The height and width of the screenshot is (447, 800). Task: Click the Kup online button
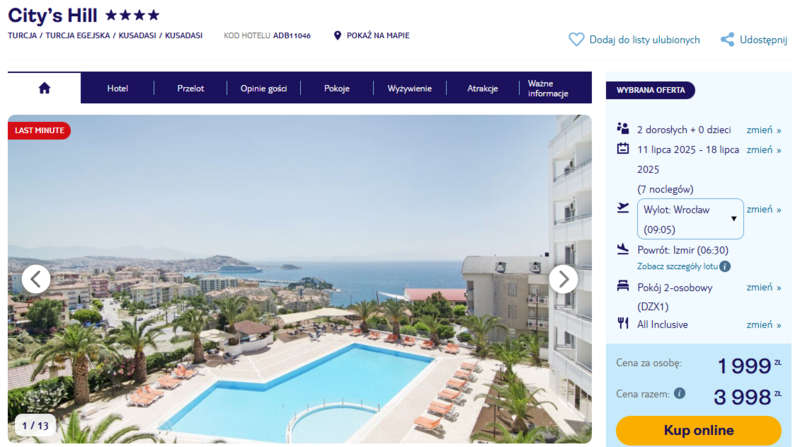pyautogui.click(x=698, y=430)
